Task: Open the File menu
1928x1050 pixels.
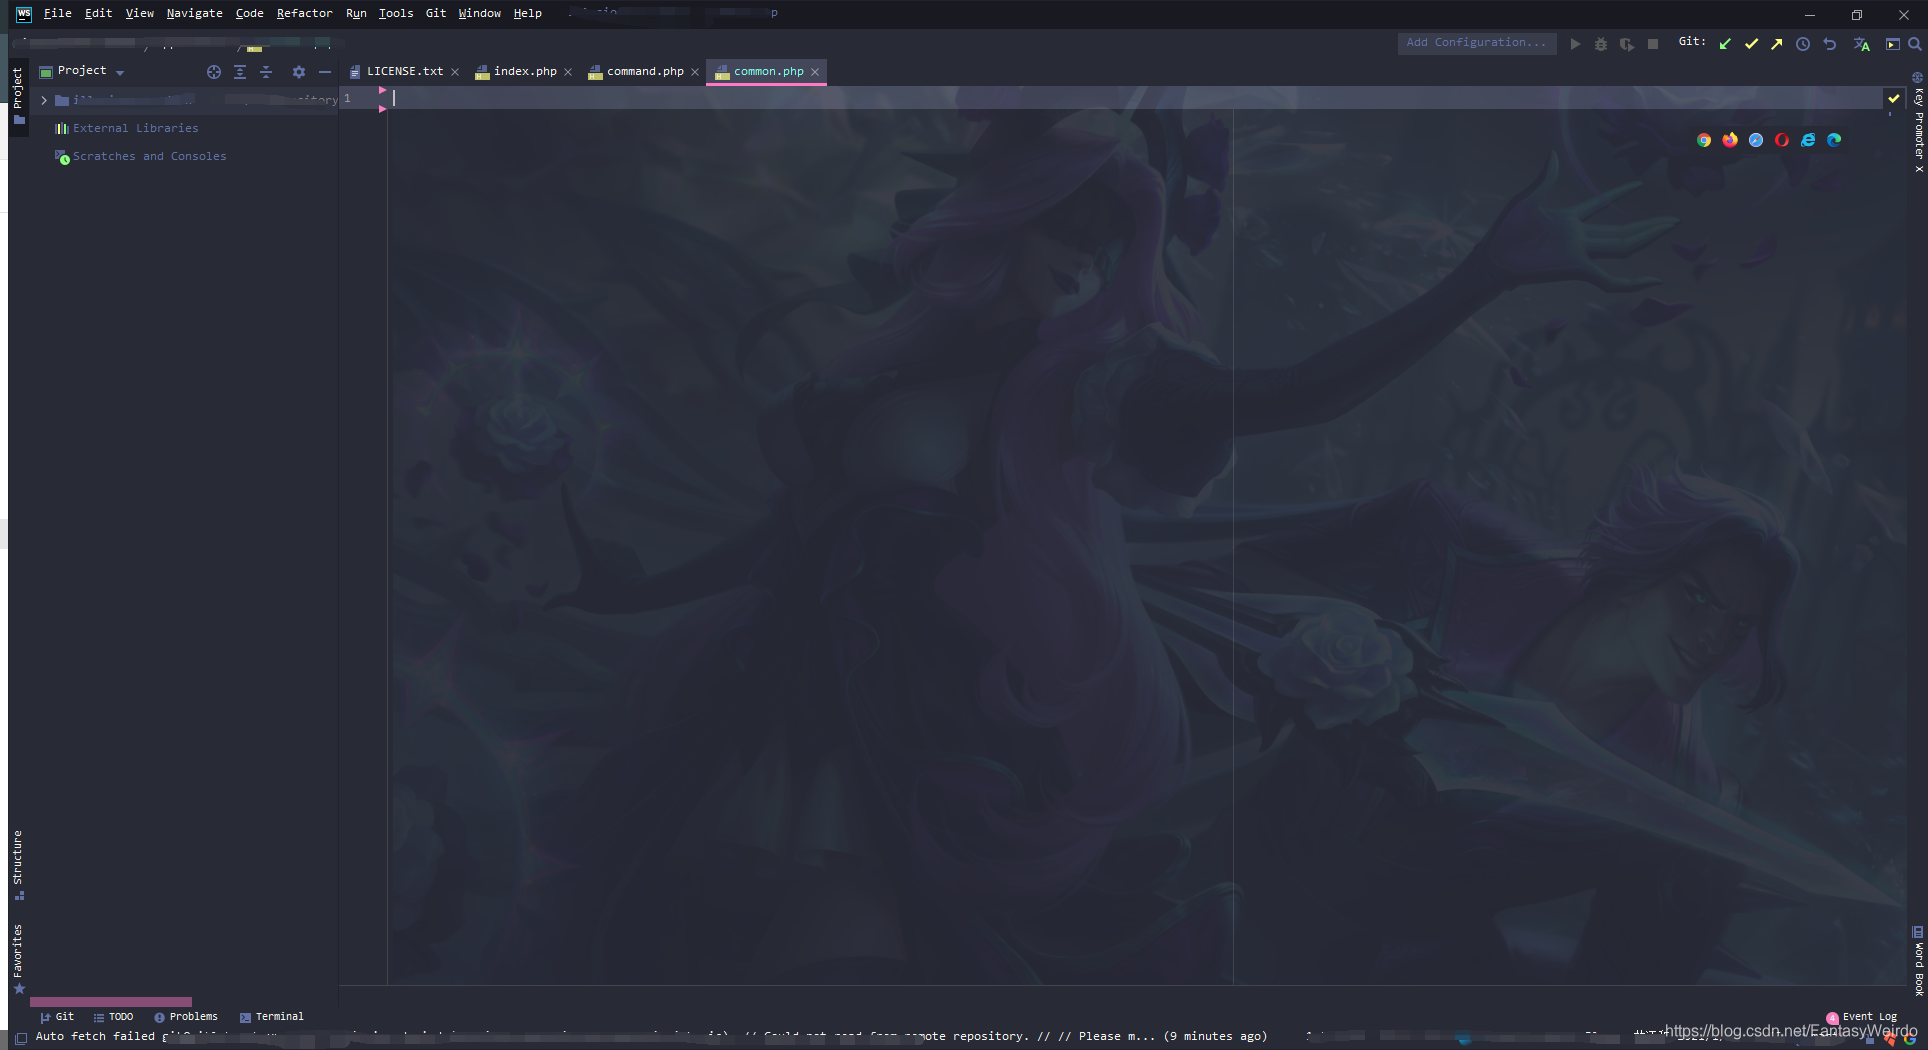Action: tap(57, 13)
